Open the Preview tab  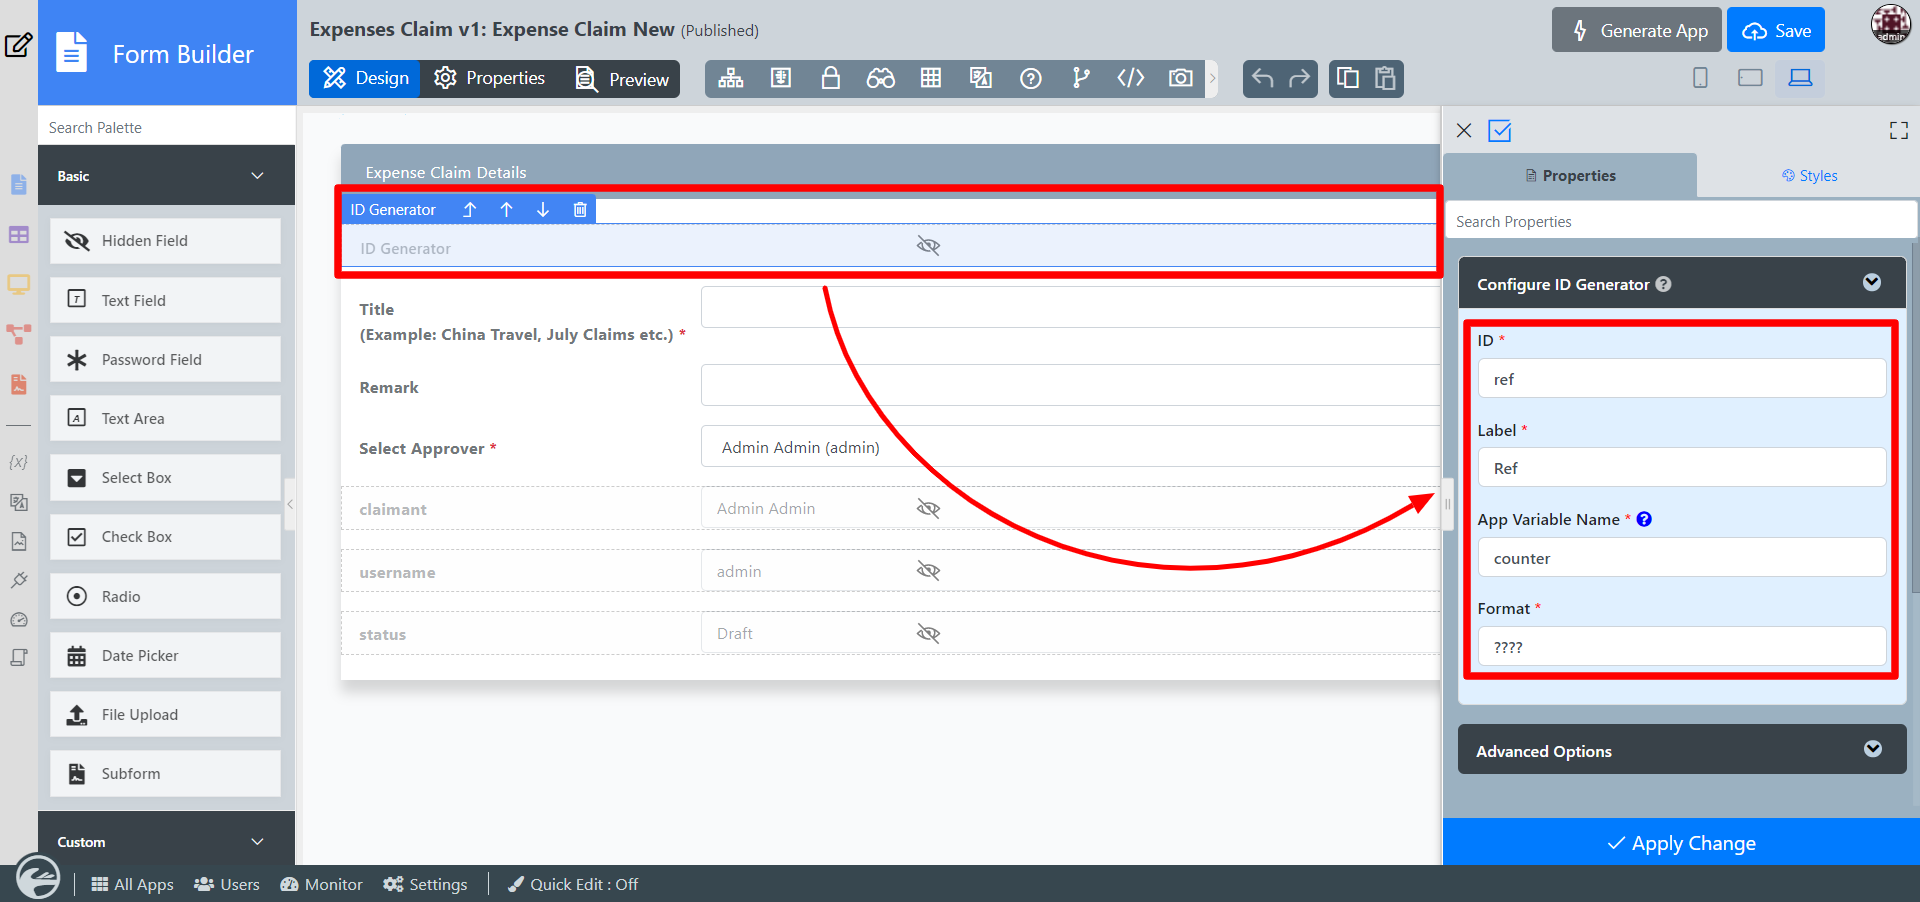621,79
